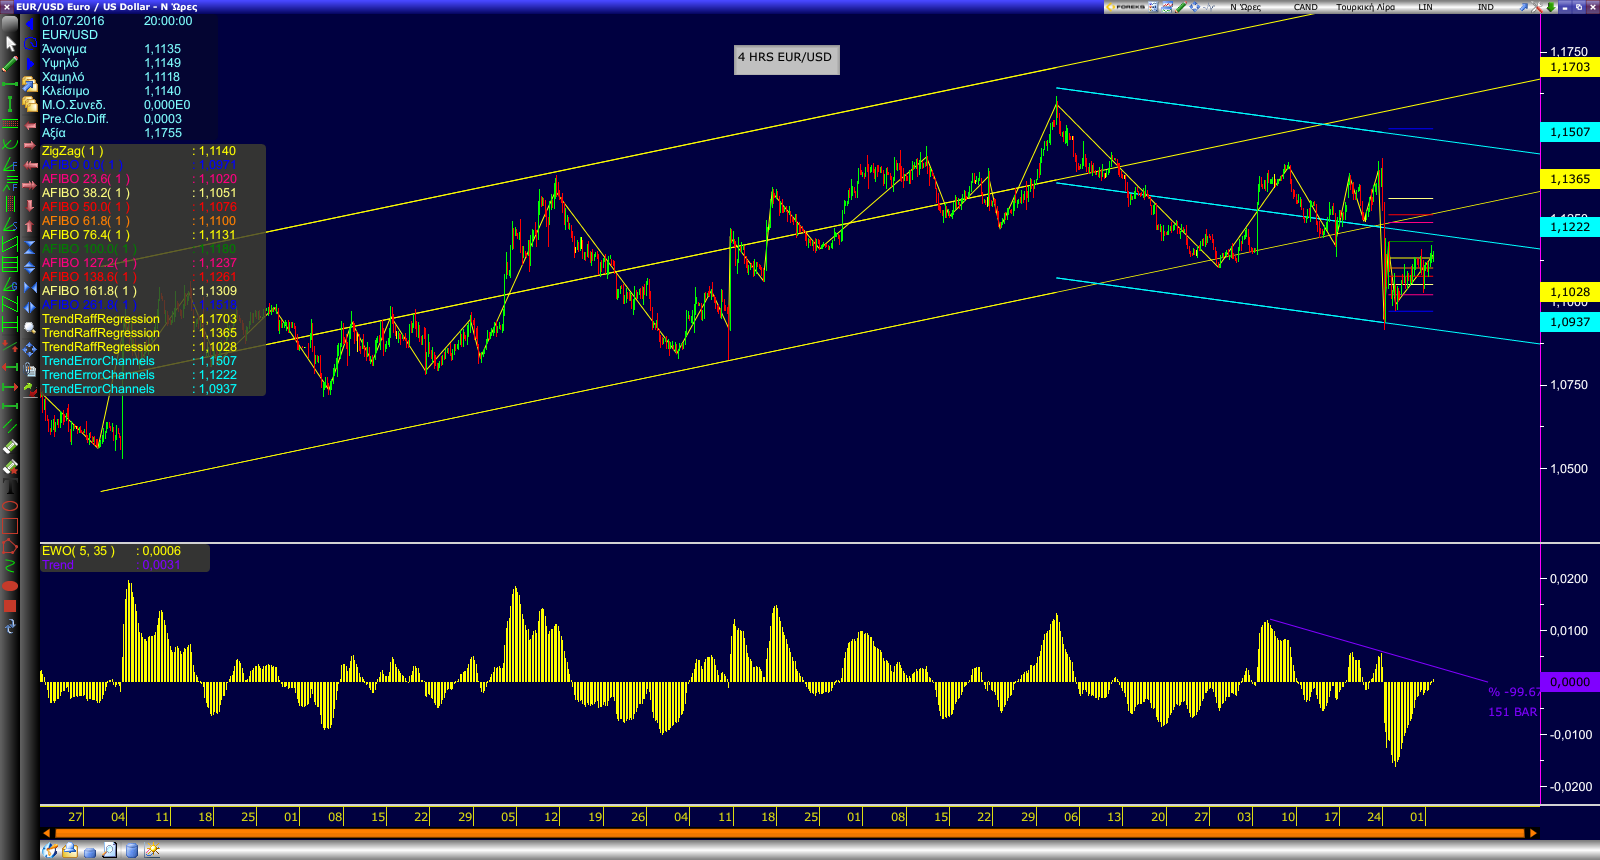Click the blue left triangle navigation icon

tap(30, 24)
